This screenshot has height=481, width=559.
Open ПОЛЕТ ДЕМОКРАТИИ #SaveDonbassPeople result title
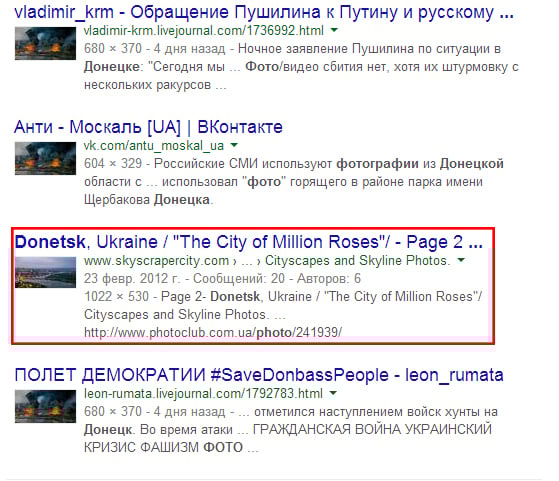(x=259, y=375)
